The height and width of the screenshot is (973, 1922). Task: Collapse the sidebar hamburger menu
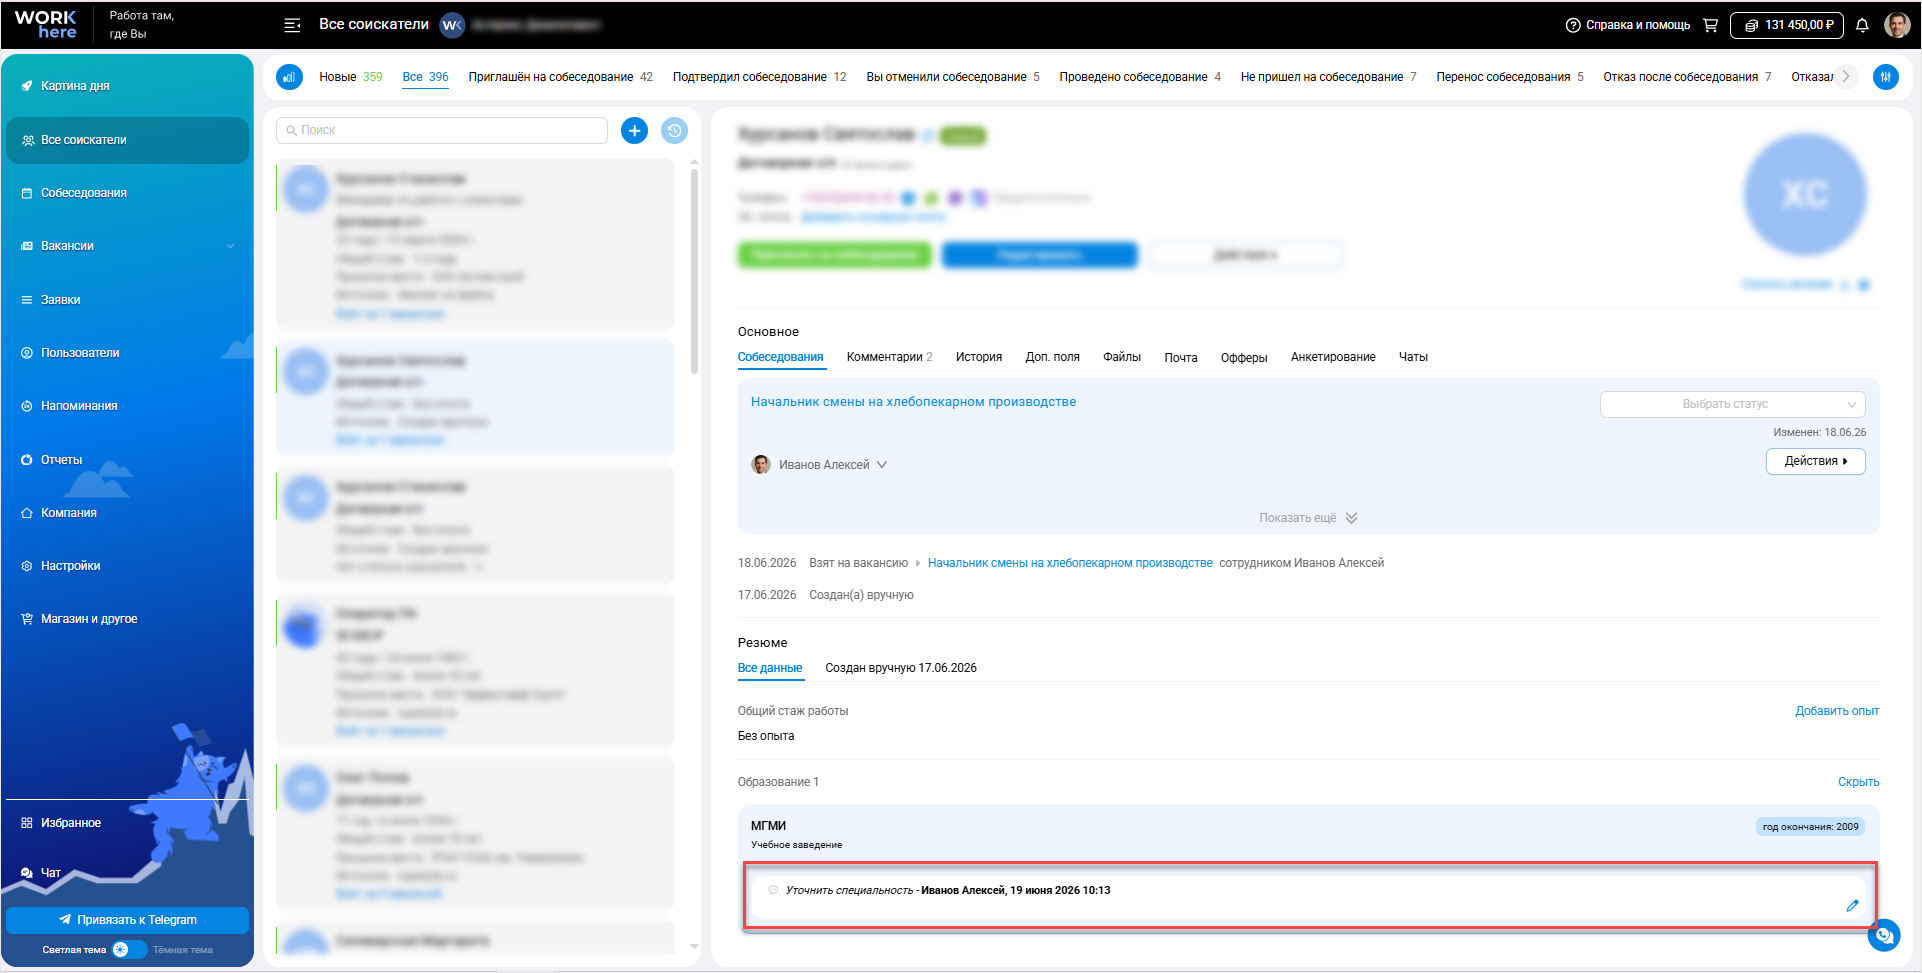tap(292, 25)
